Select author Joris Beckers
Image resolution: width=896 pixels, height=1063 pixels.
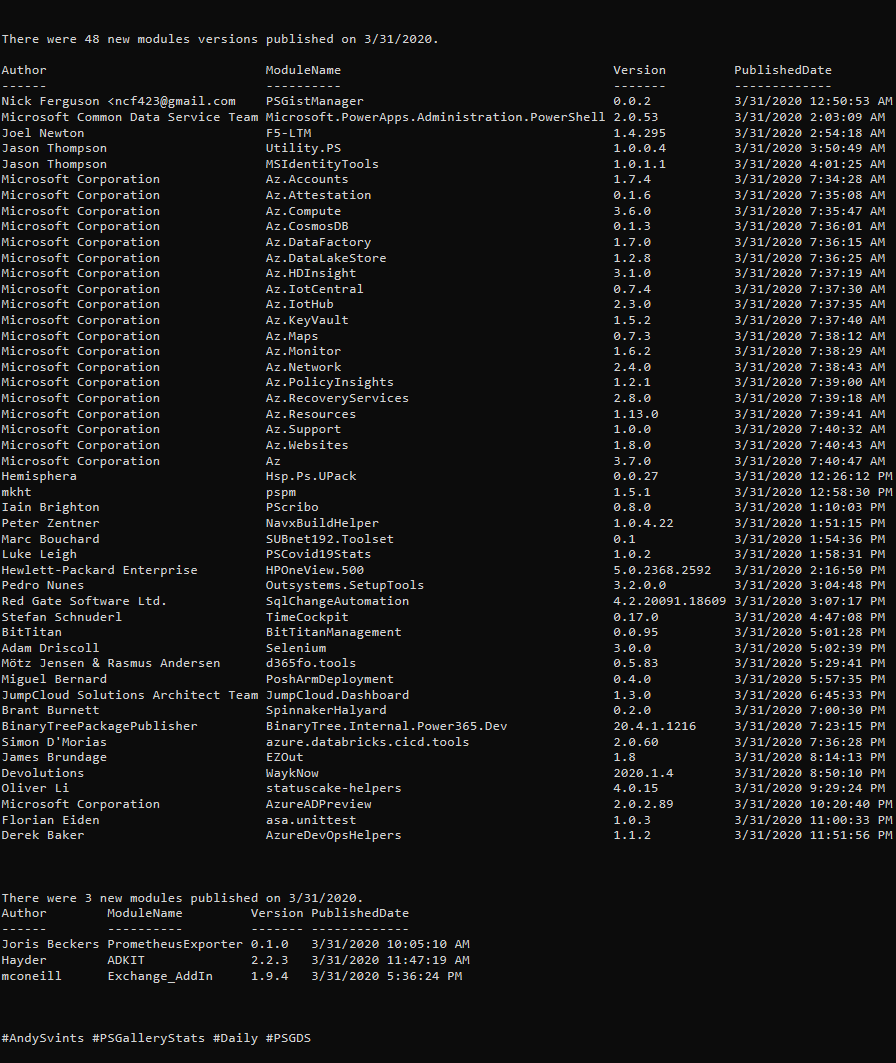[50, 944]
